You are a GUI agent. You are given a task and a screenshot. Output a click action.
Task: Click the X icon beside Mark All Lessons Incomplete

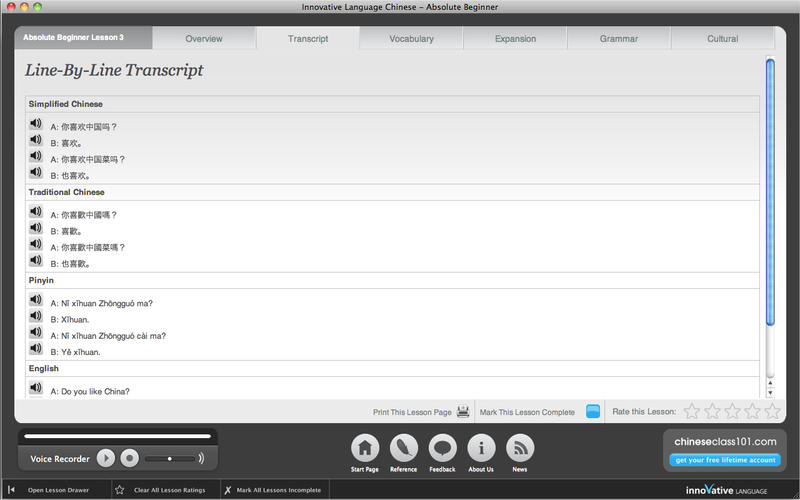click(228, 490)
